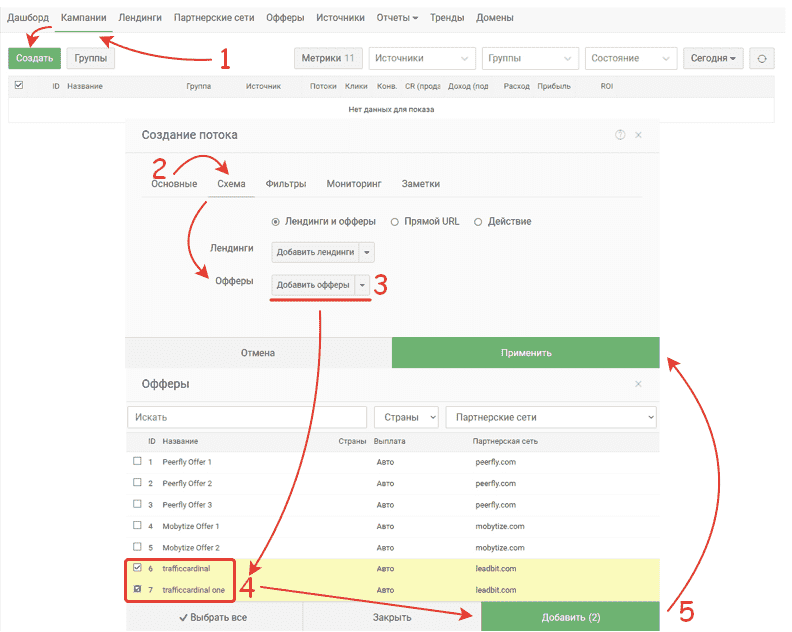Click the refresh icon next to Сегодня
This screenshot has height=632, width=792.
click(x=762, y=59)
